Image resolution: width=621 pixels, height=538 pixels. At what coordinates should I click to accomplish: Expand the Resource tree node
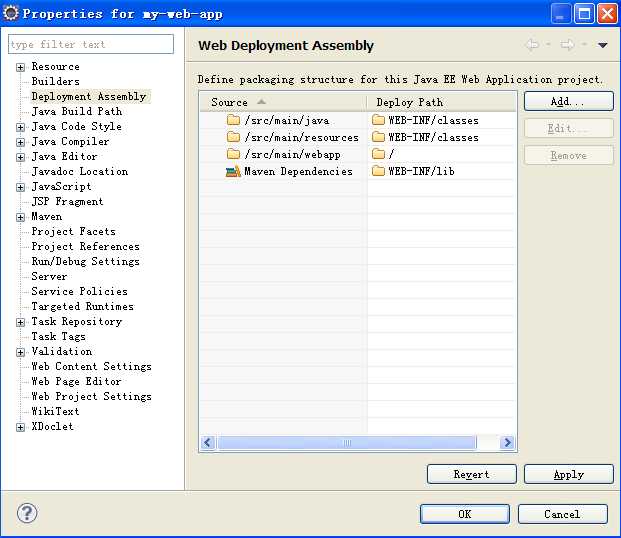(x=21, y=67)
